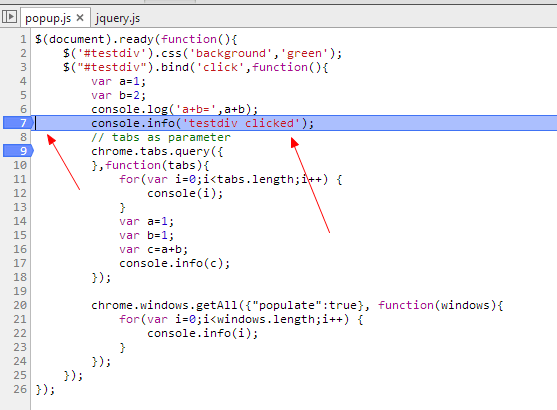
Task: Set a breakpoint on line 3
Action: click(23, 67)
